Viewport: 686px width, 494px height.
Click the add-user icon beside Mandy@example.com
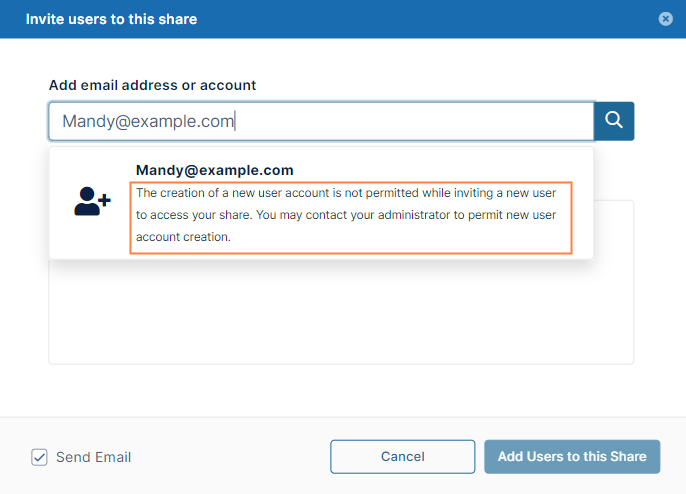coord(92,202)
